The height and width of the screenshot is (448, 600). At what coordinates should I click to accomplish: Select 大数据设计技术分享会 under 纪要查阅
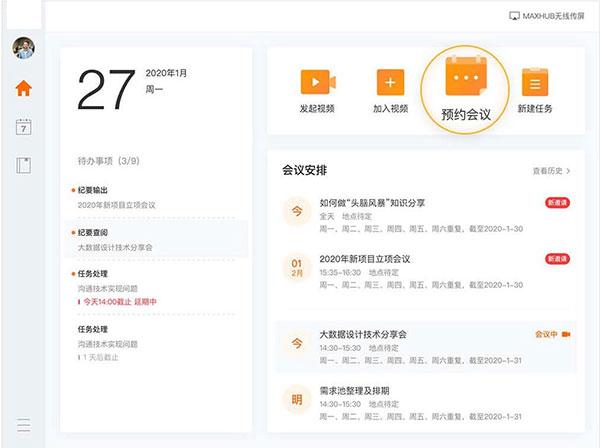115,248
